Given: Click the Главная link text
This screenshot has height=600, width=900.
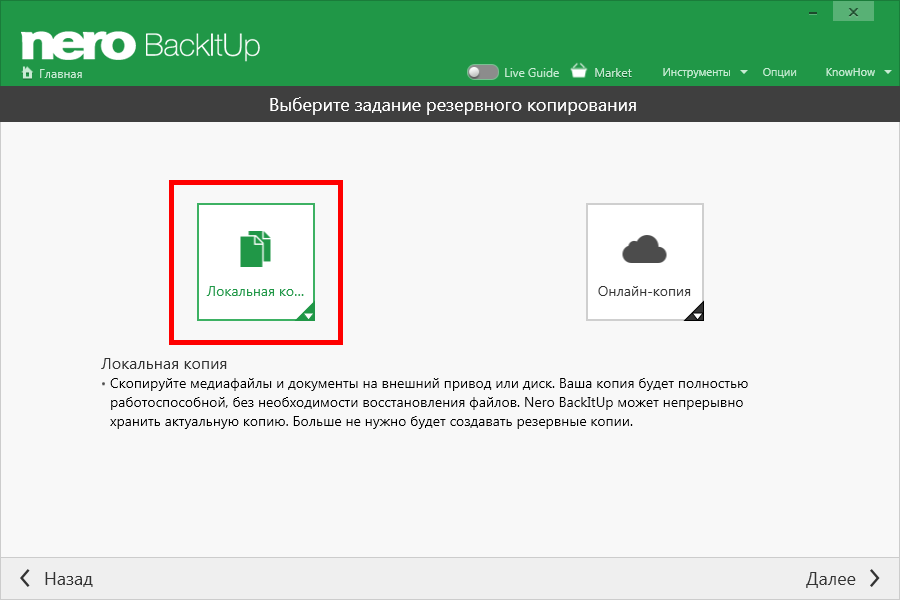Looking at the screenshot, I should click(61, 74).
